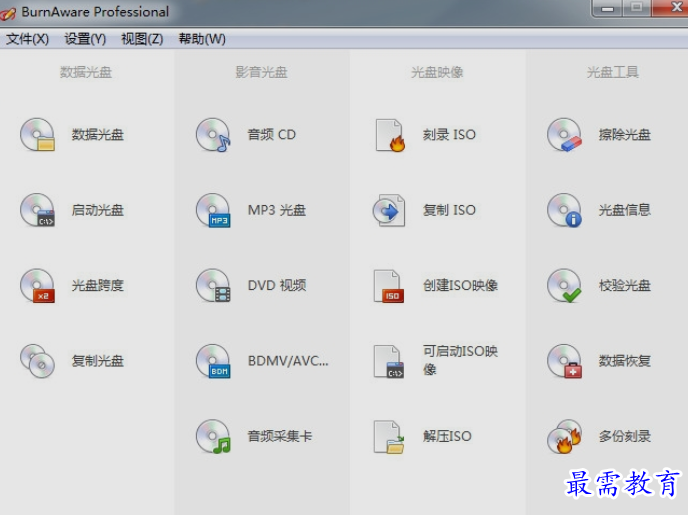
Task: Open the 帮助(W) menu
Action: pos(202,39)
